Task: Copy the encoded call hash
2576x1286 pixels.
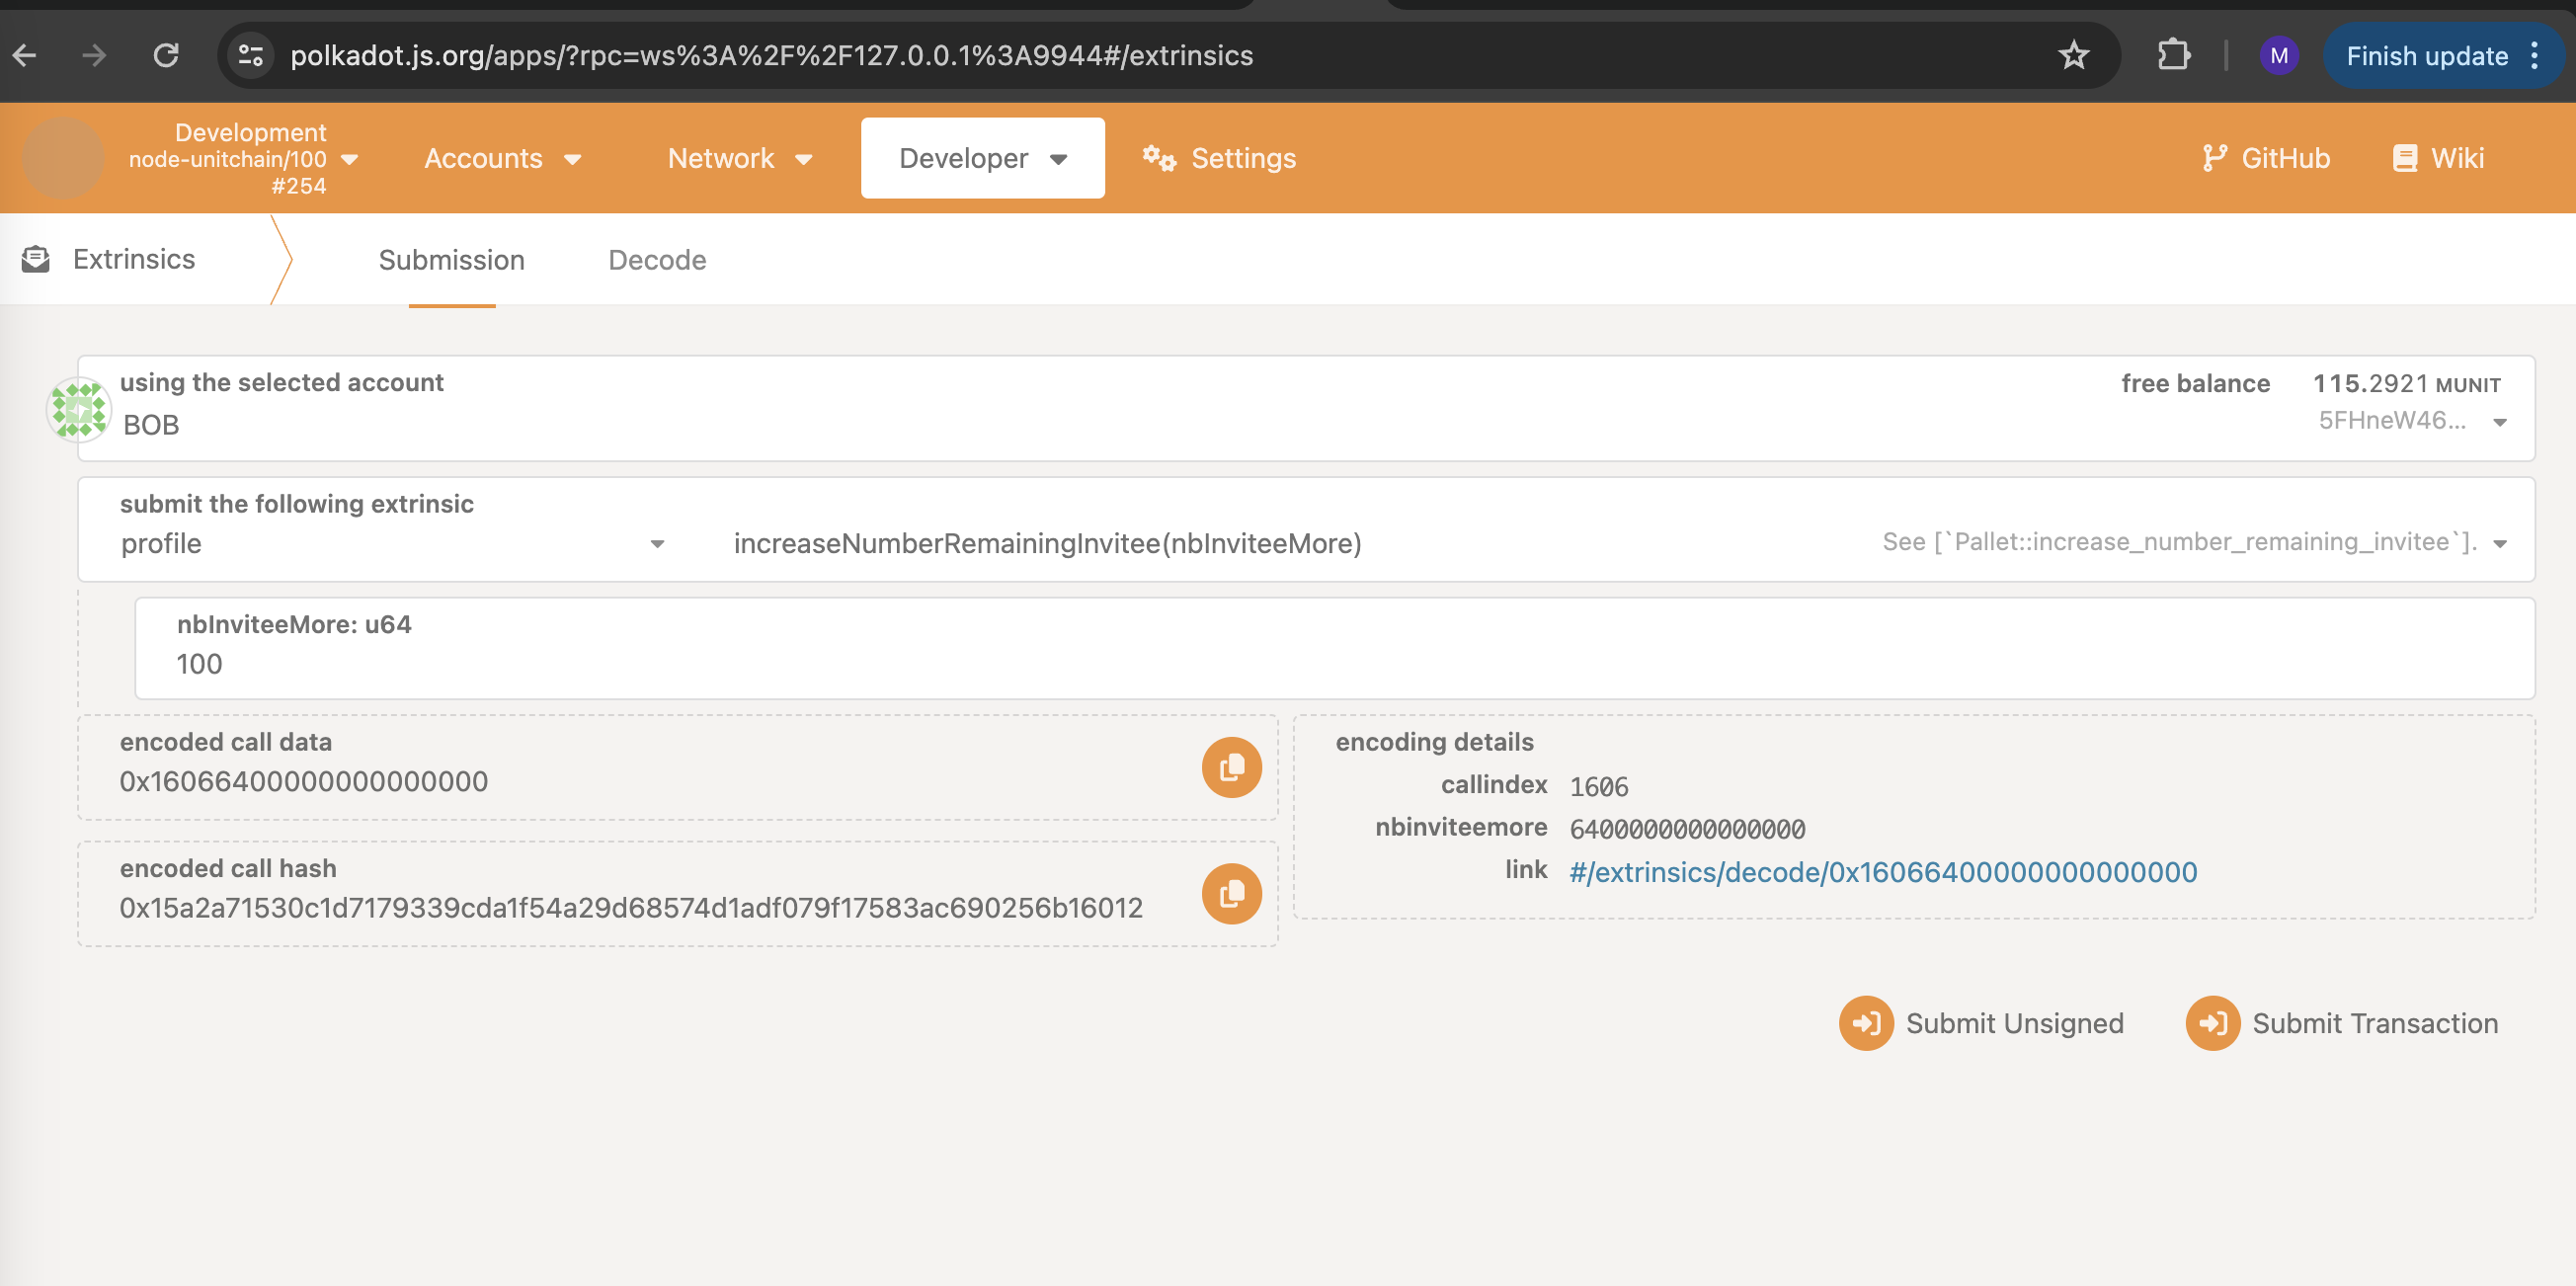Action: (1231, 894)
